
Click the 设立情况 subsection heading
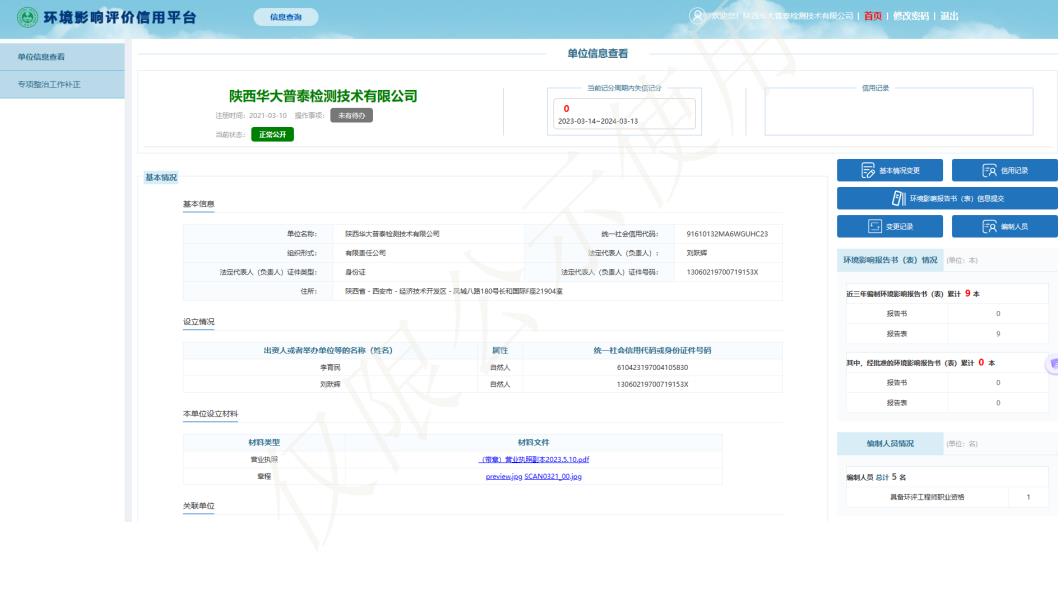coord(198,322)
